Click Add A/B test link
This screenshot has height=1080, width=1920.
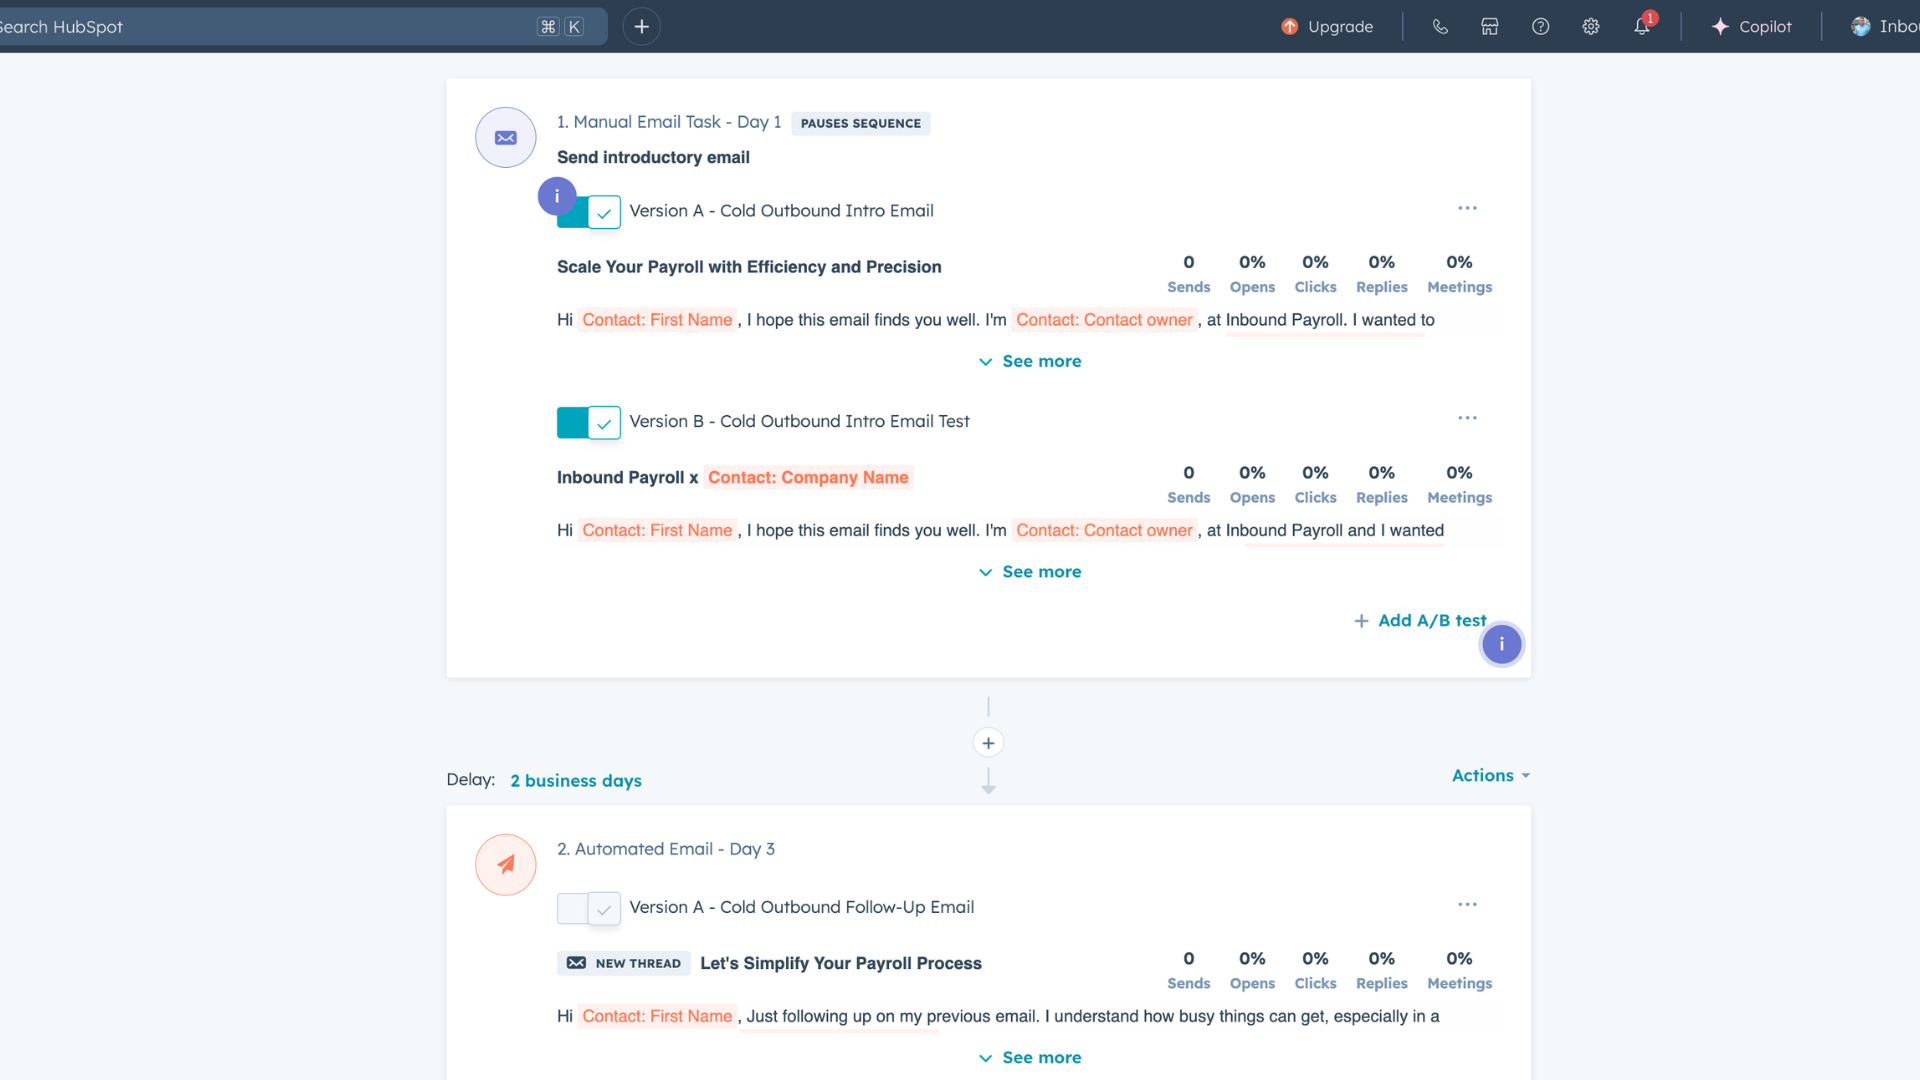coord(1420,621)
